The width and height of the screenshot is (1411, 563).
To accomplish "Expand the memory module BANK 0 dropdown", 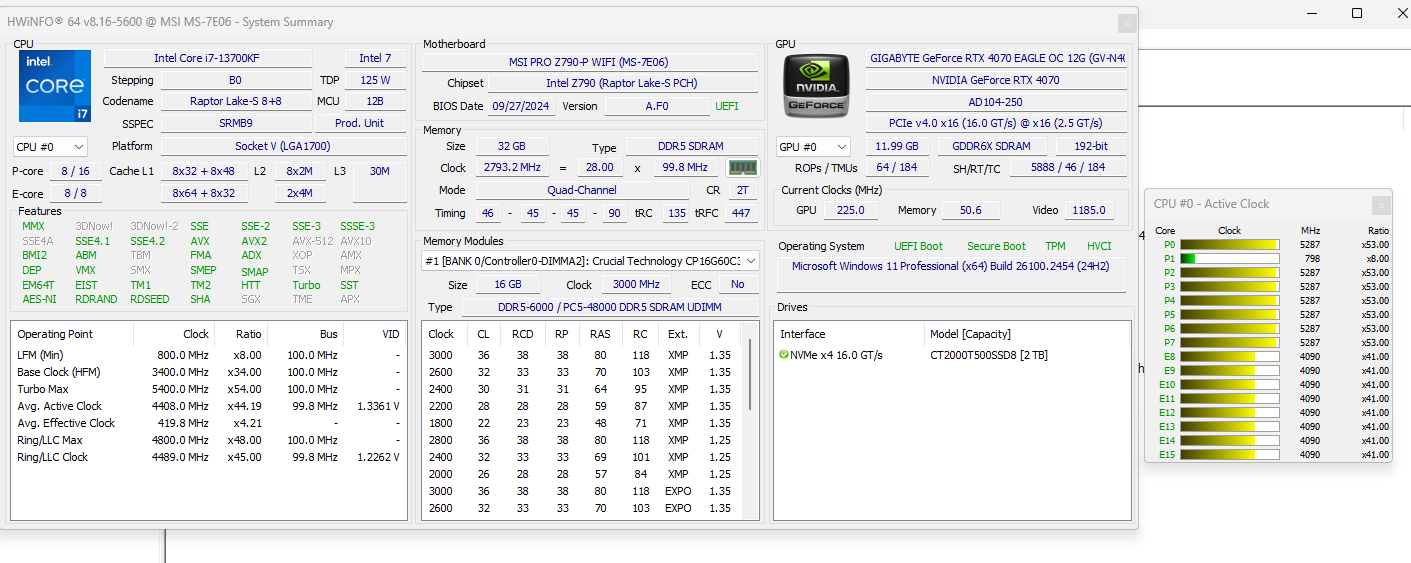I will (x=591, y=261).
